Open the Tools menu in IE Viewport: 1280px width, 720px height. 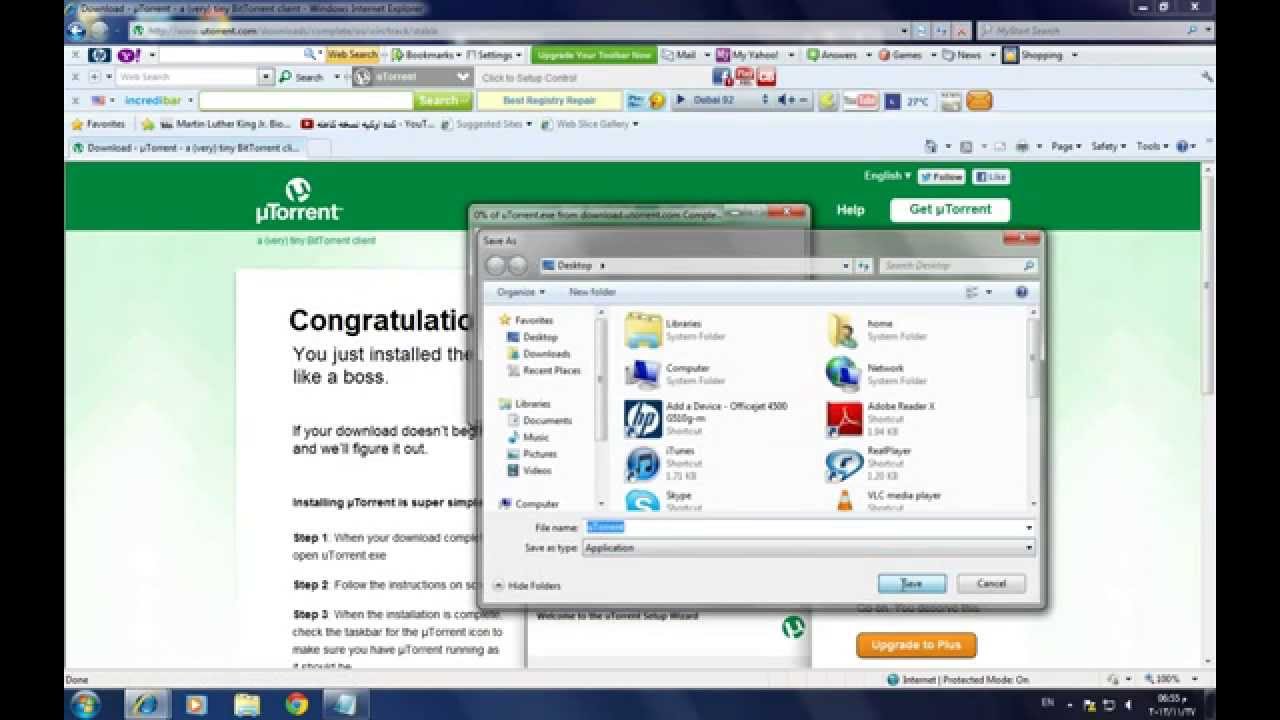coord(1151,146)
